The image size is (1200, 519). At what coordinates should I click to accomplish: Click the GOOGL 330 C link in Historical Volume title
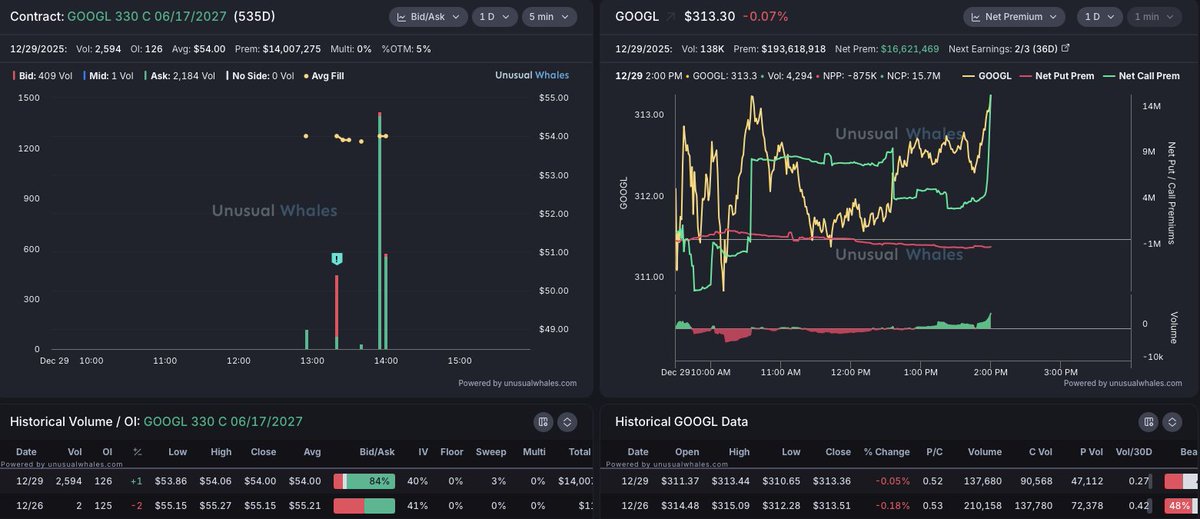coord(225,422)
